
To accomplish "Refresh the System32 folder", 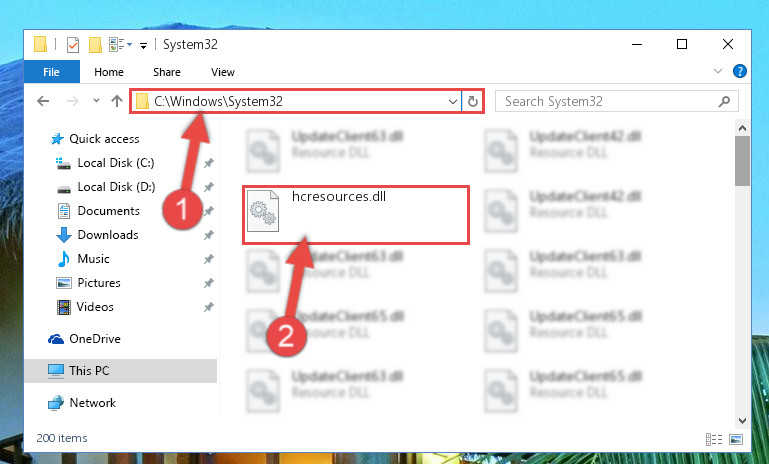I will click(473, 102).
